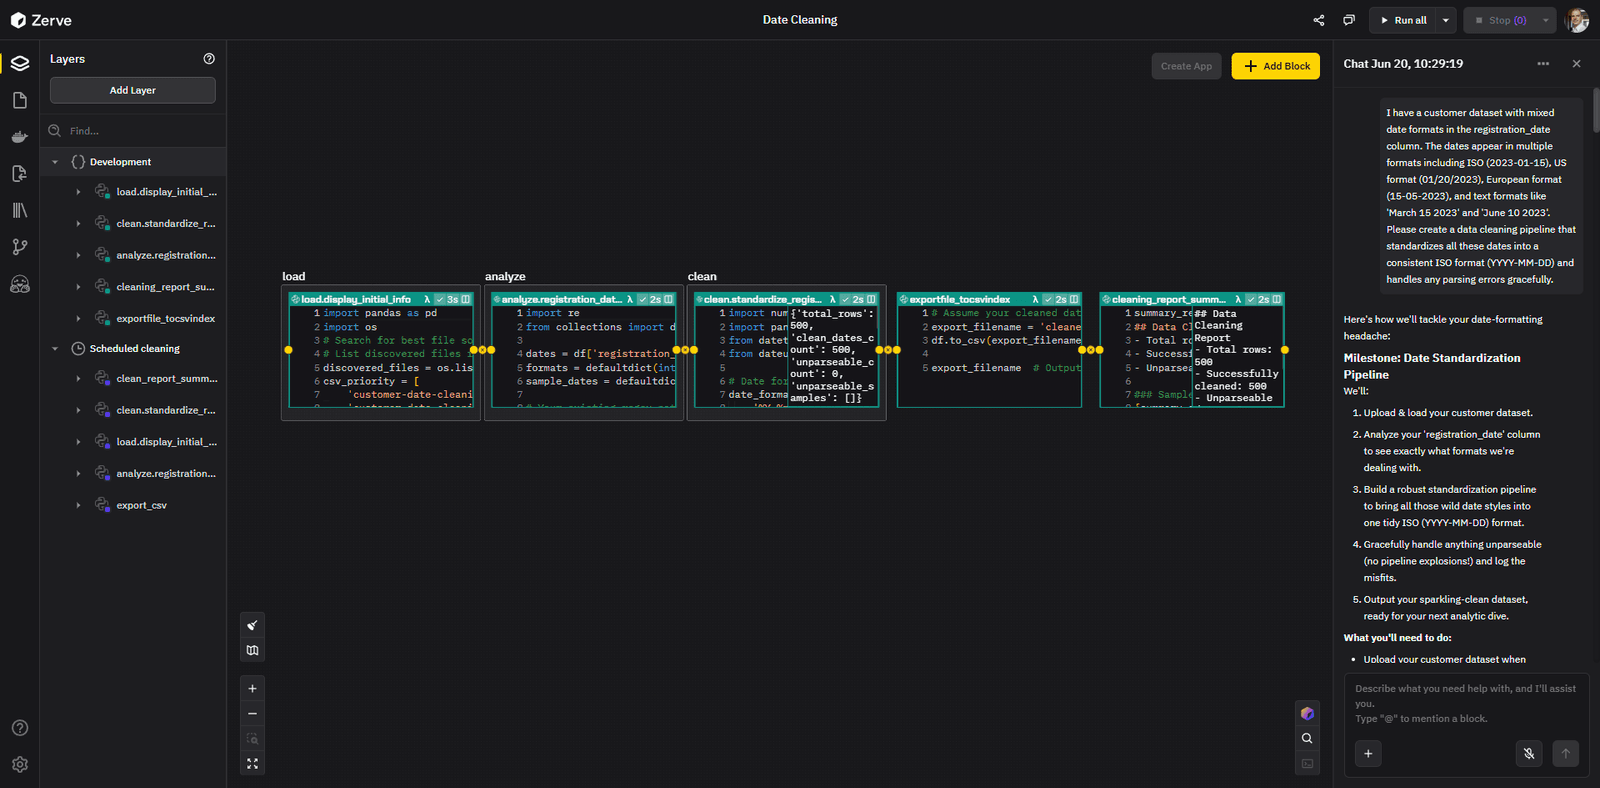Toggle the muted microphone in chat
This screenshot has width=1600, height=788.
[x=1529, y=753]
